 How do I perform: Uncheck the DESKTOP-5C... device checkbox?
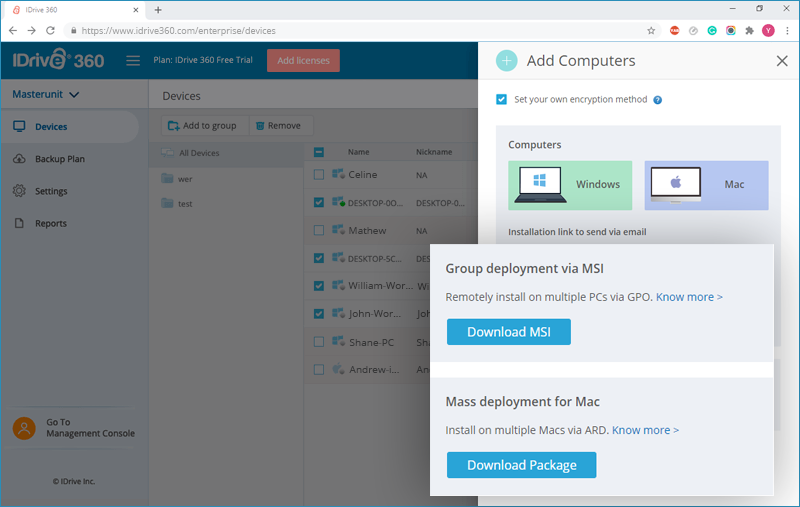(319, 258)
